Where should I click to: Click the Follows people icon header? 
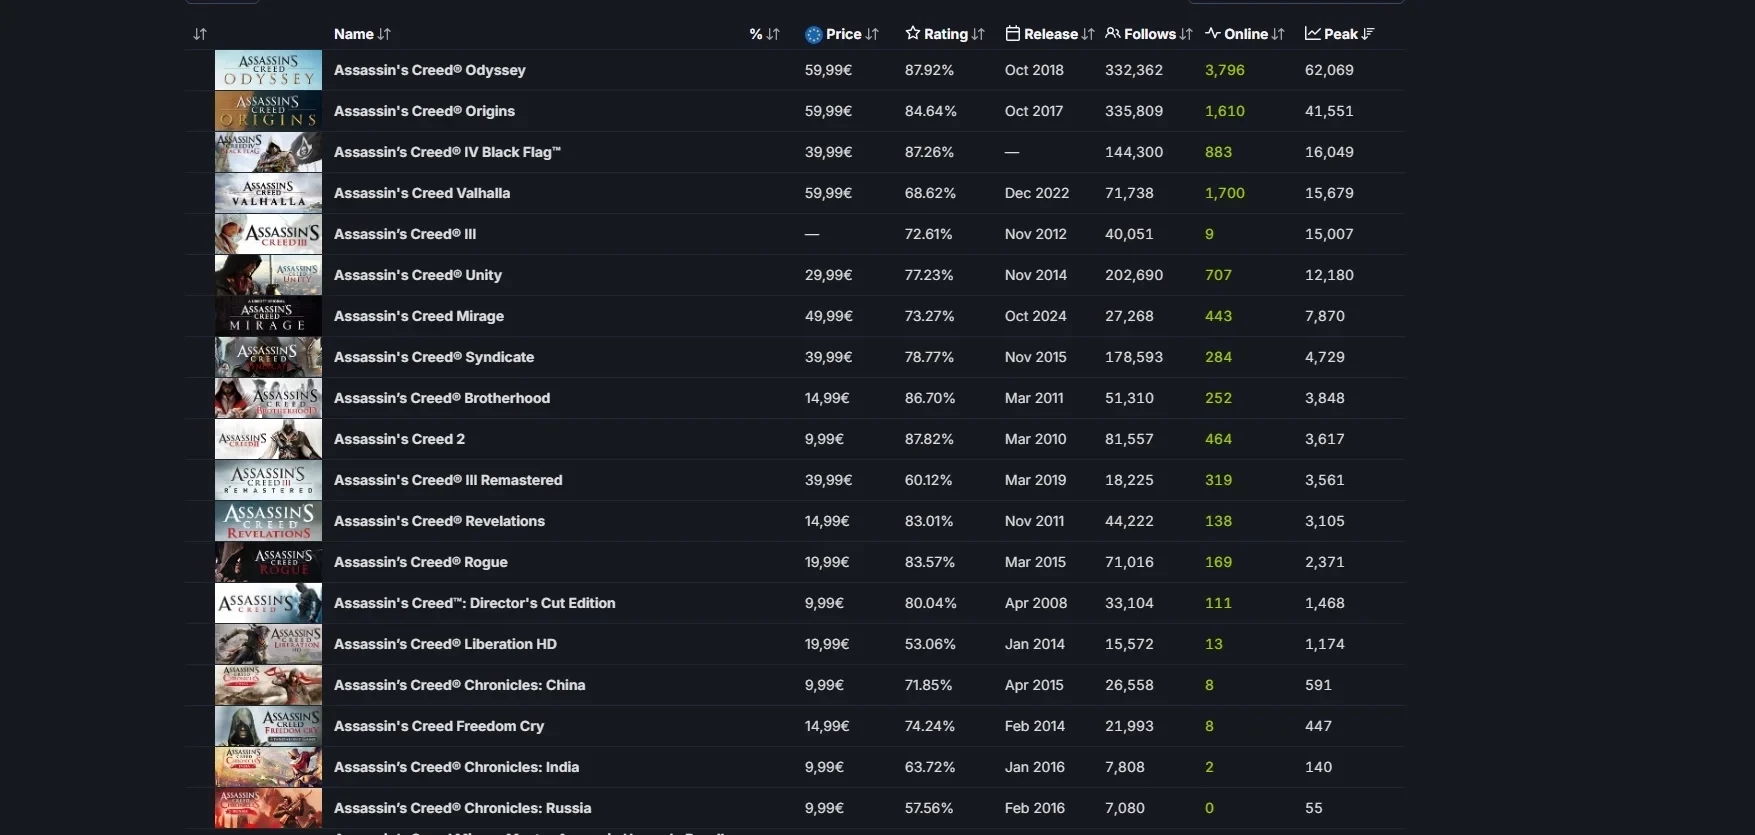(x=1112, y=34)
